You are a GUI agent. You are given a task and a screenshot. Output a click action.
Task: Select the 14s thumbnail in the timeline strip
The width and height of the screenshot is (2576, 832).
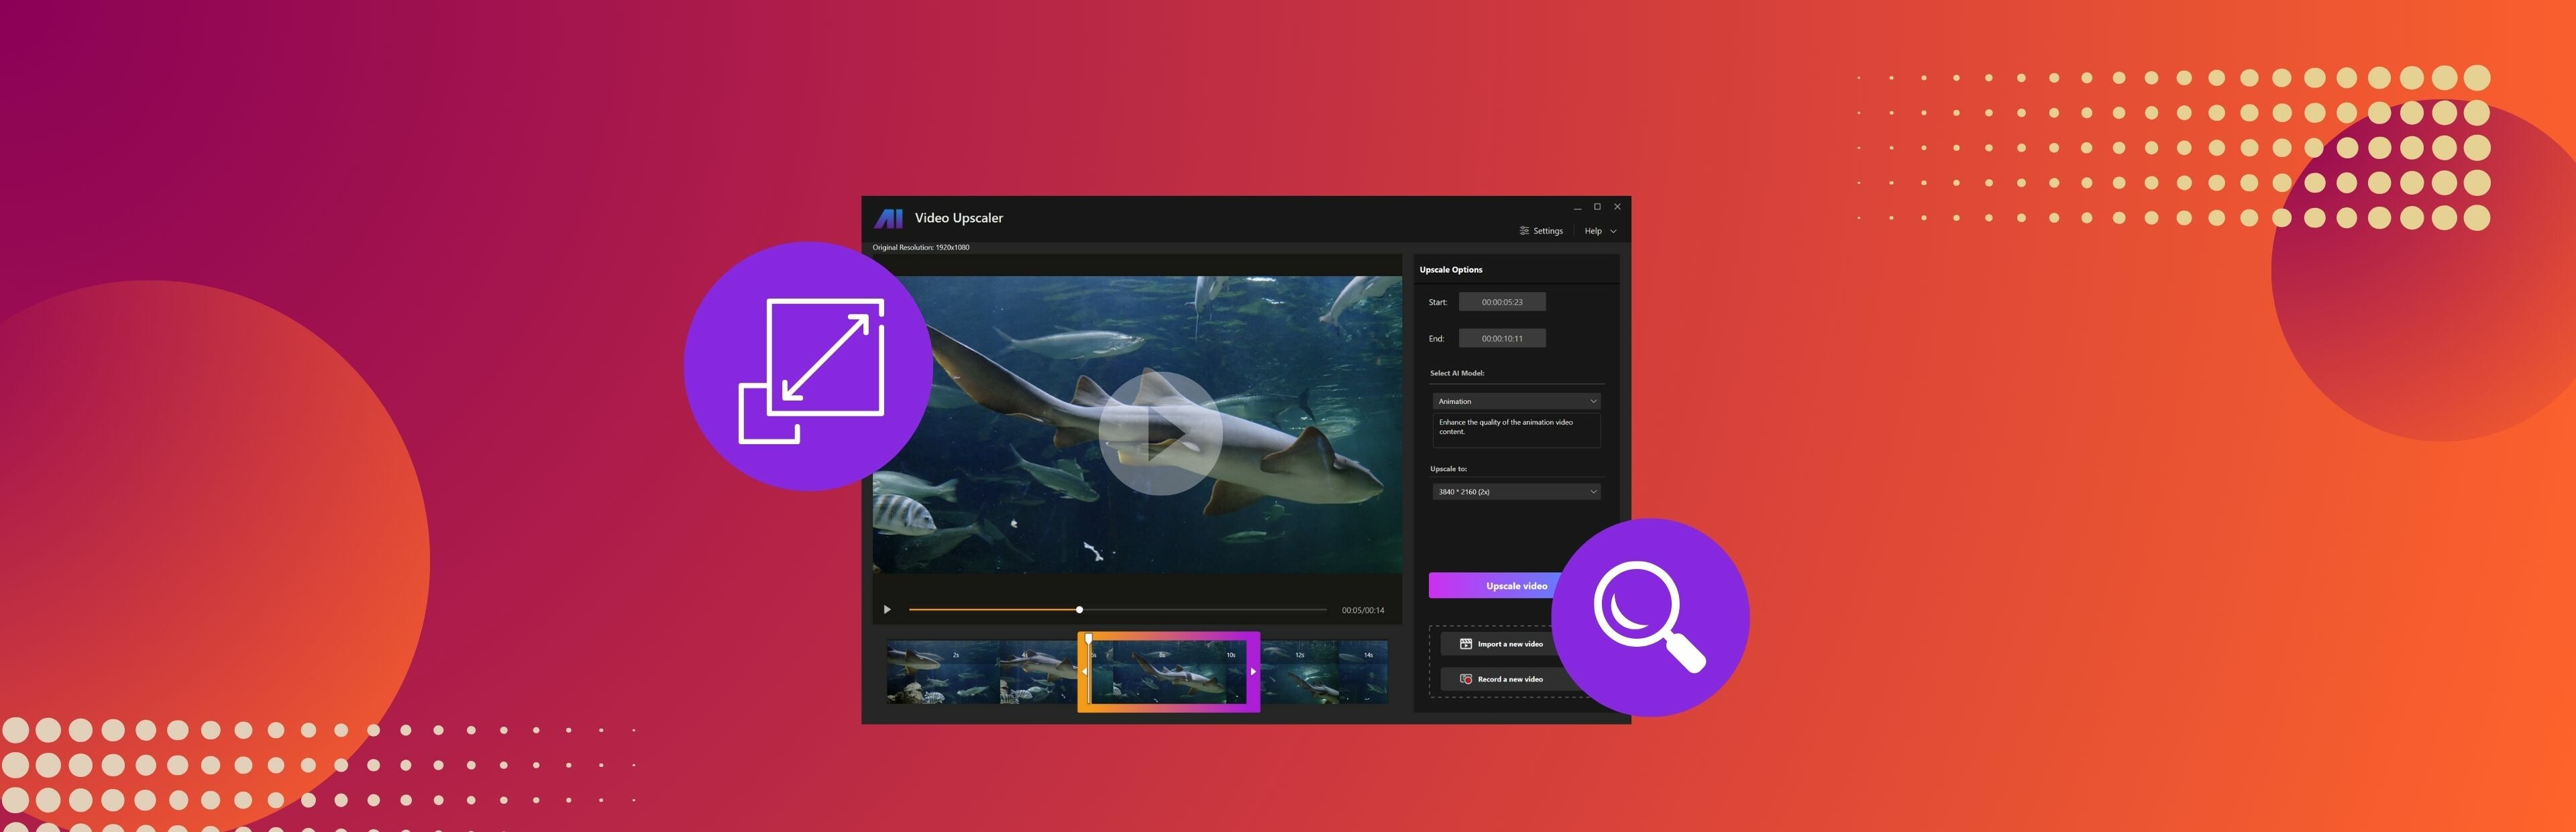coord(1363,672)
